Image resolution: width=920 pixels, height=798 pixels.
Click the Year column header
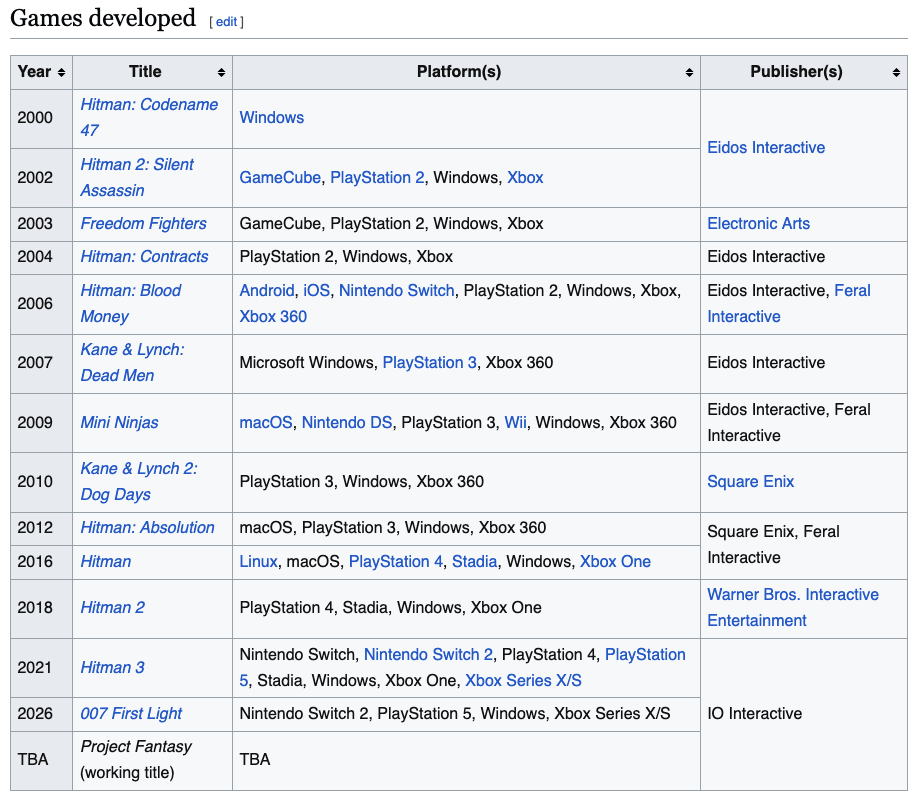click(42, 72)
